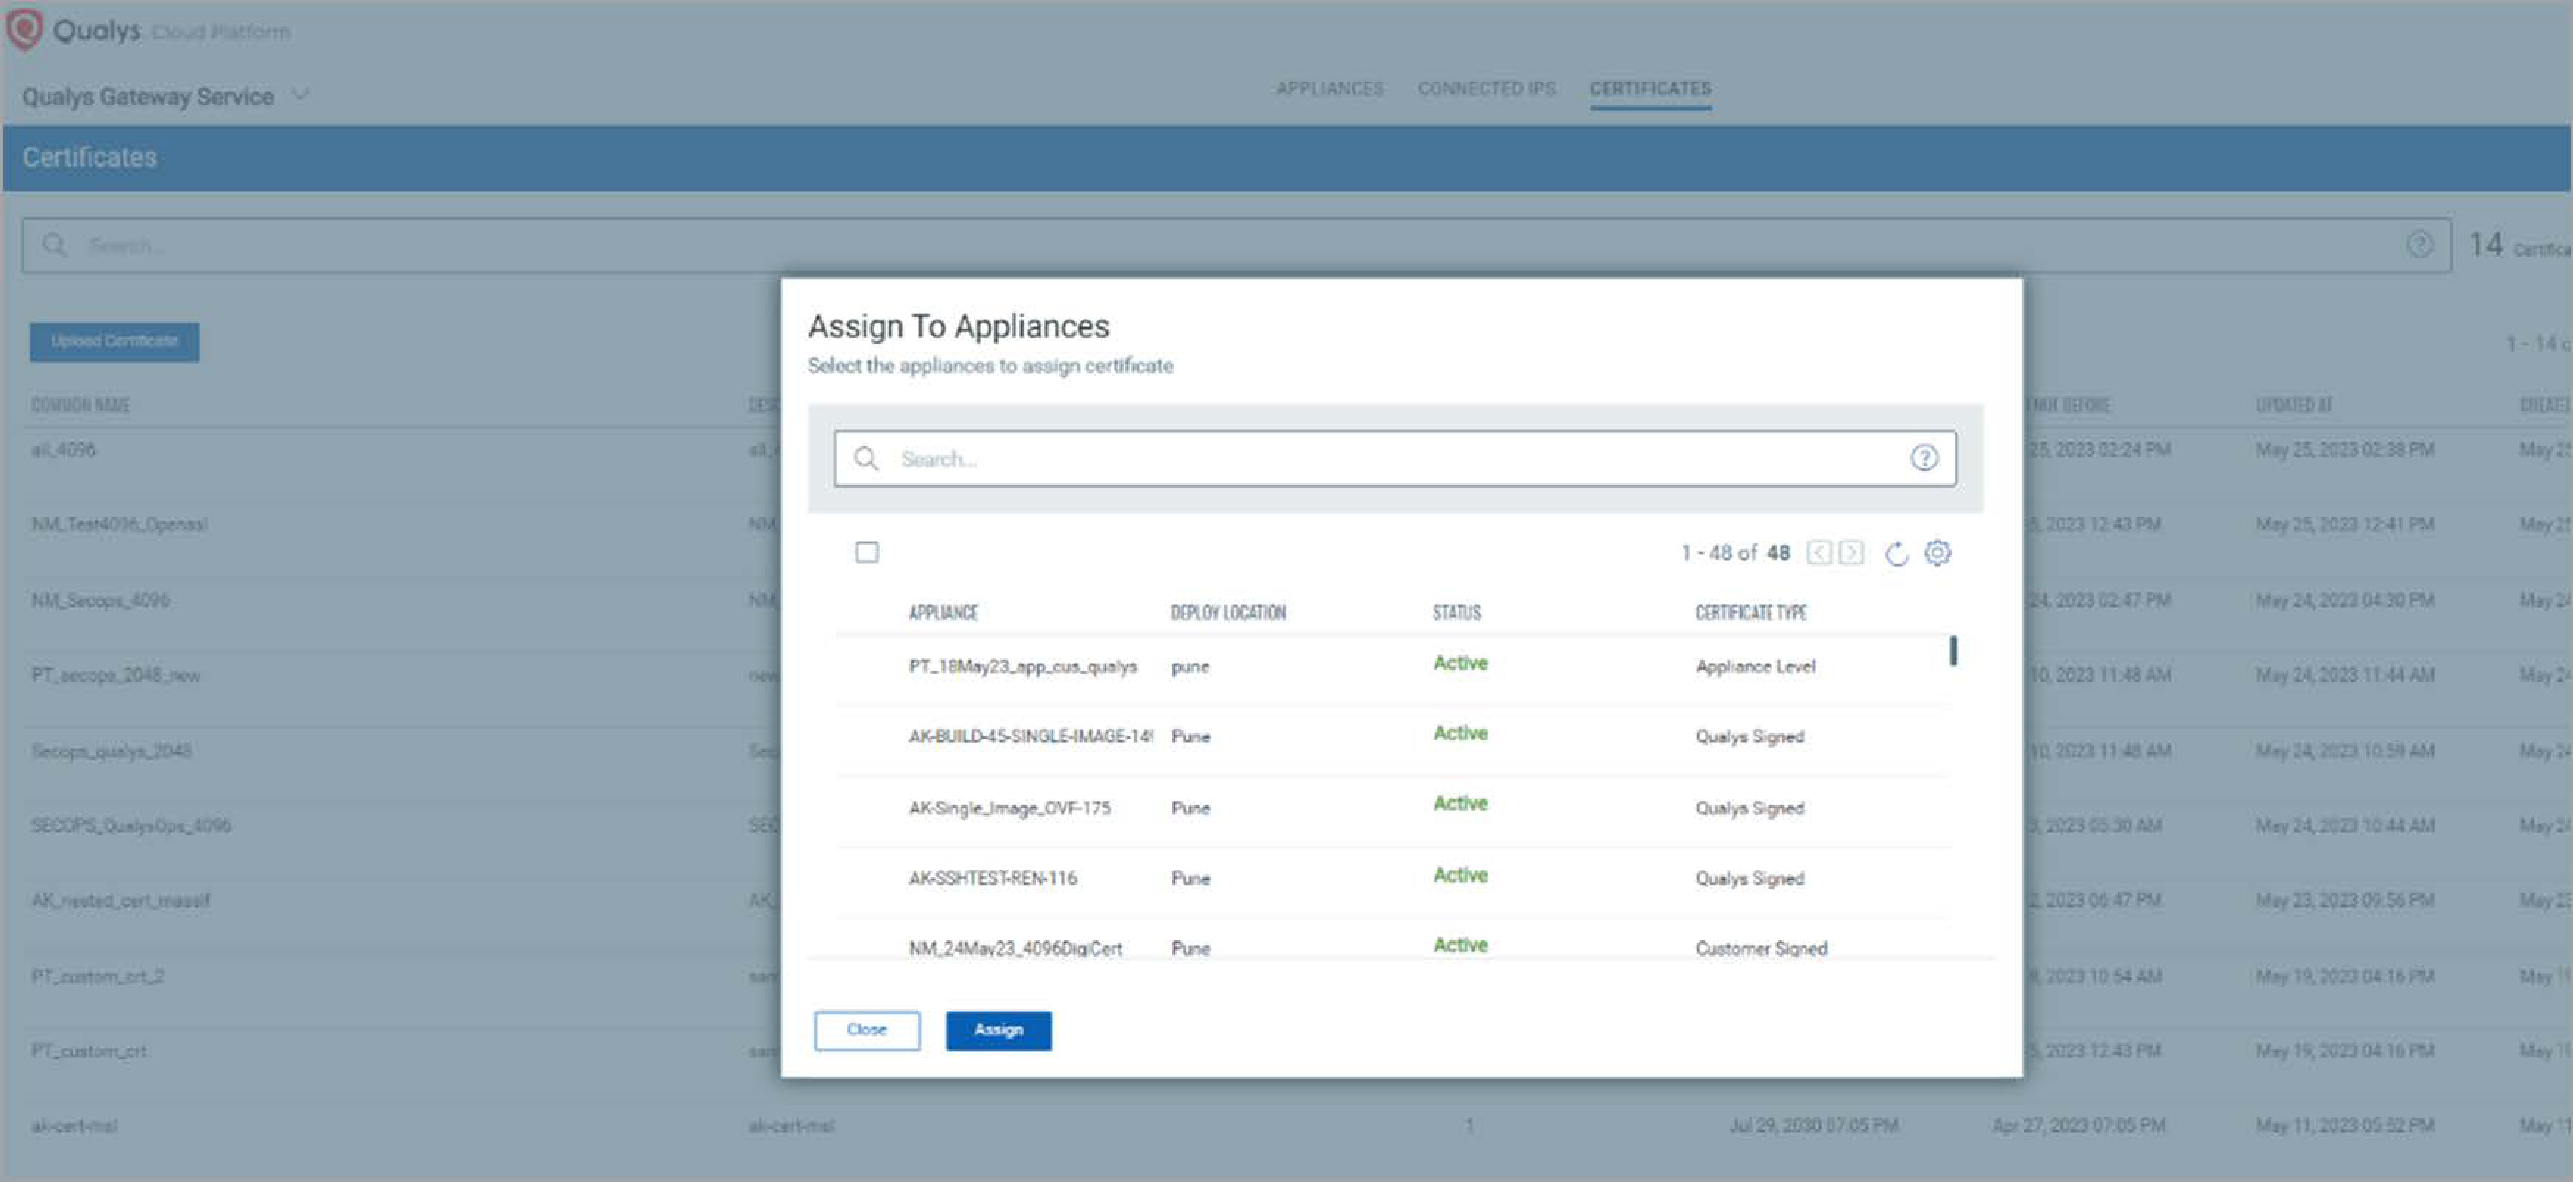
Task: Select appliance NM_24May23_4096DigiCert
Action: [1015, 948]
